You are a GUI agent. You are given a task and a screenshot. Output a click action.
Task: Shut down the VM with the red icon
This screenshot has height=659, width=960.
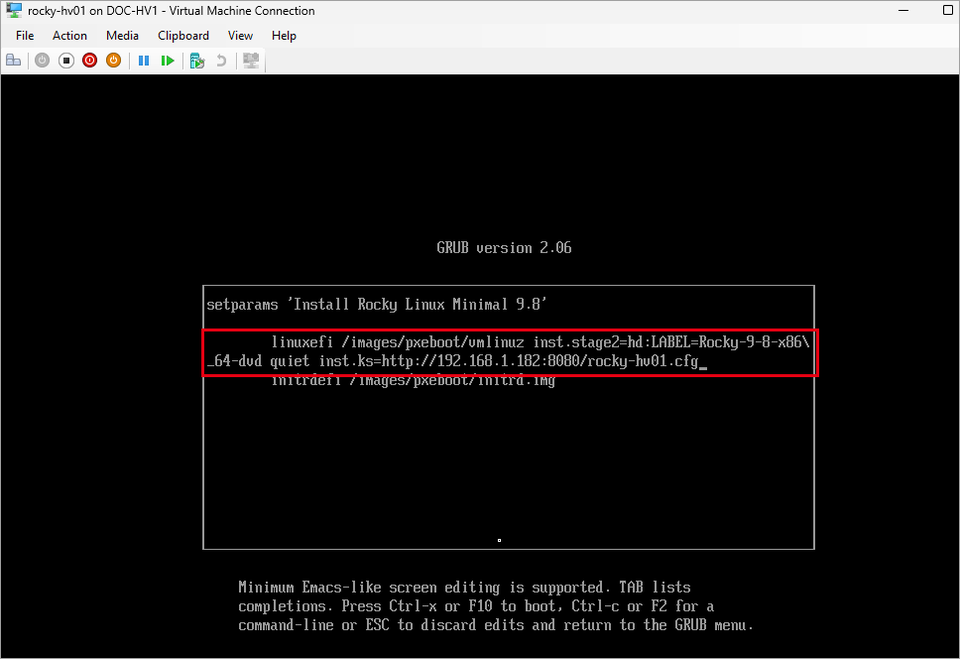click(x=90, y=60)
